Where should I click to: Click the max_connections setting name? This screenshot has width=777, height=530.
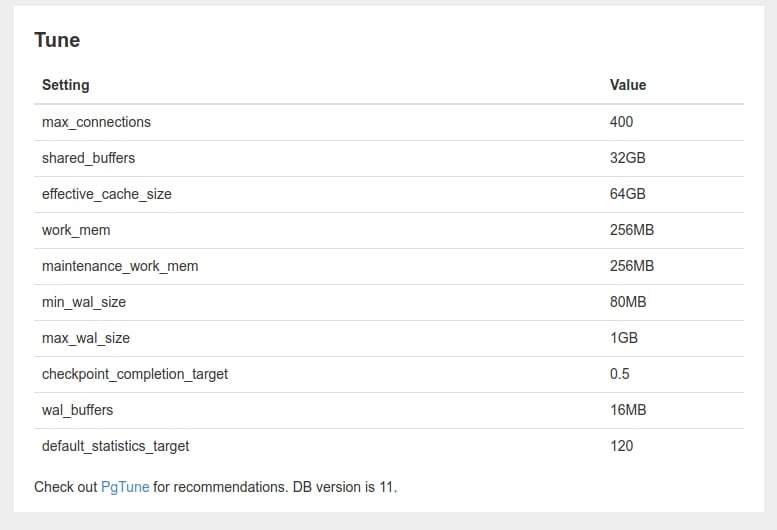96,122
